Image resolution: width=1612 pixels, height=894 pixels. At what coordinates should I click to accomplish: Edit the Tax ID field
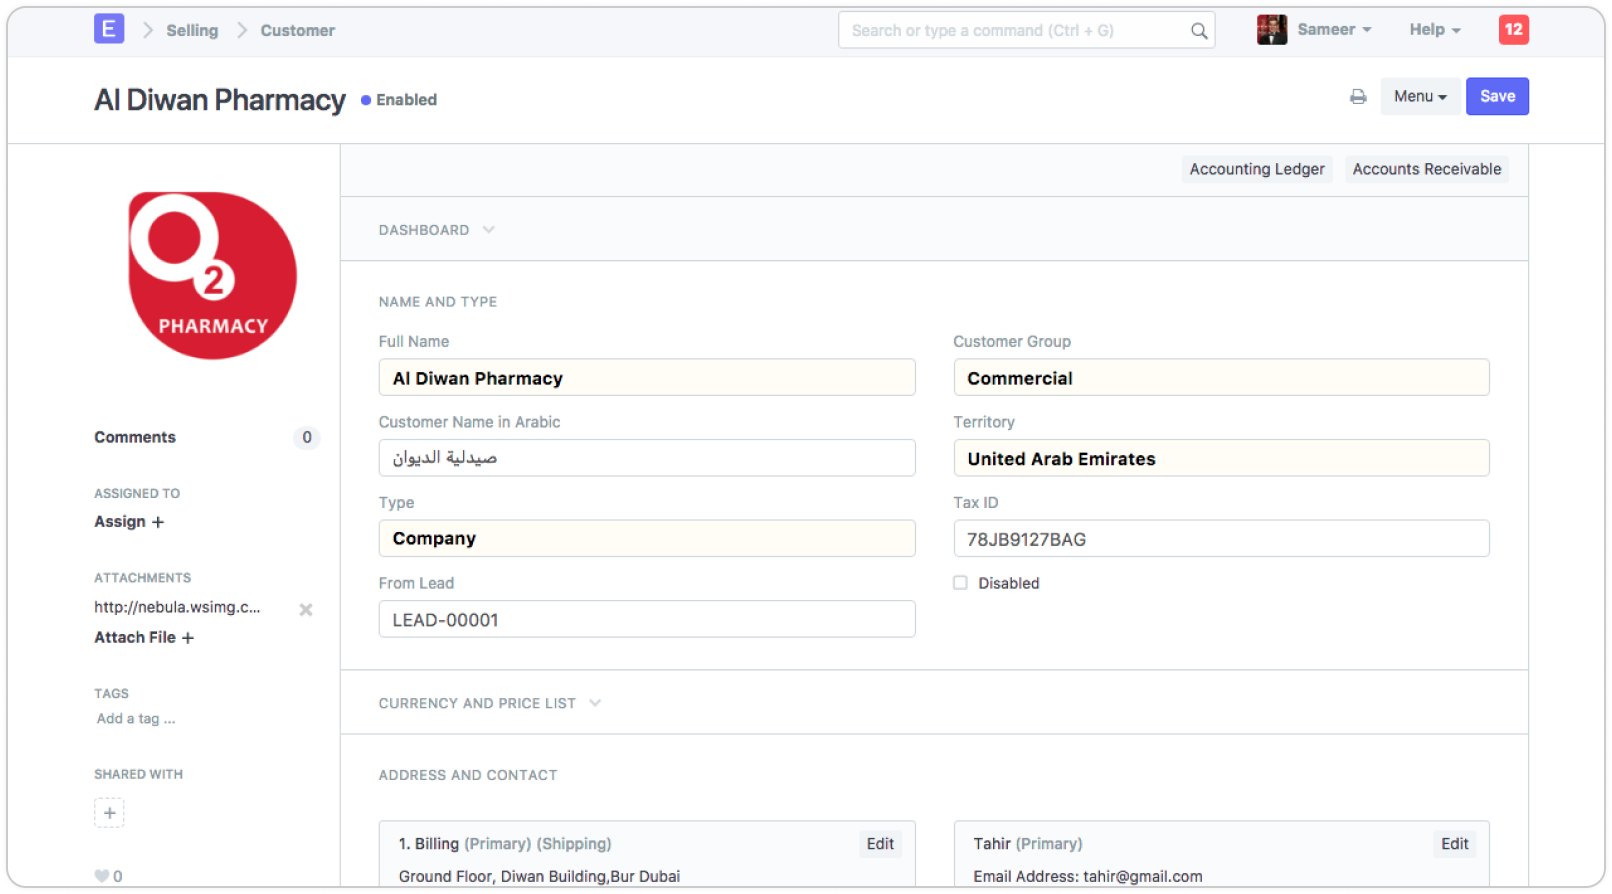click(x=1221, y=539)
